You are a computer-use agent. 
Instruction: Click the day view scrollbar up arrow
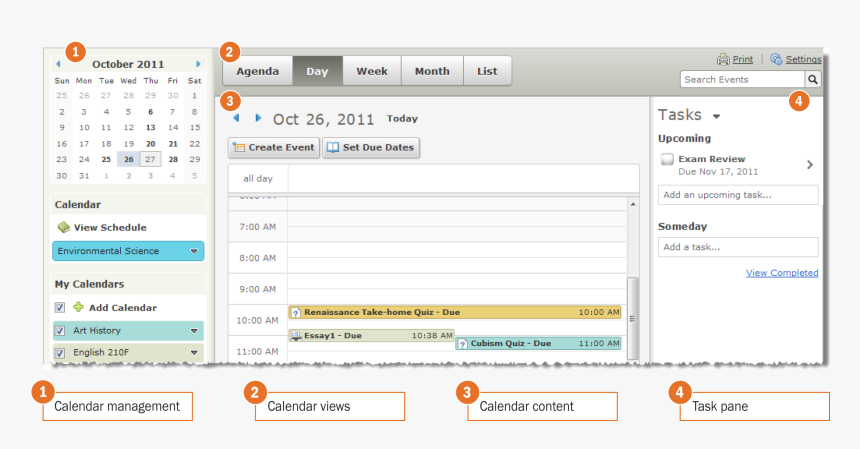point(633,204)
